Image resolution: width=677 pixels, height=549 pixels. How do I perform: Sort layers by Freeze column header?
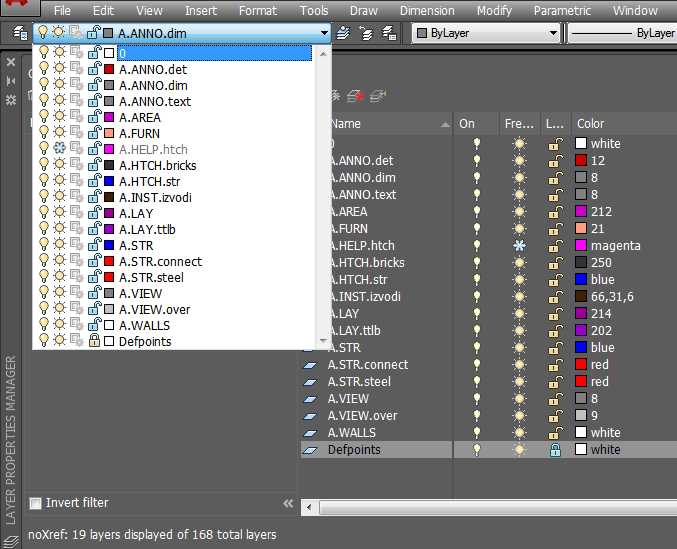point(520,124)
